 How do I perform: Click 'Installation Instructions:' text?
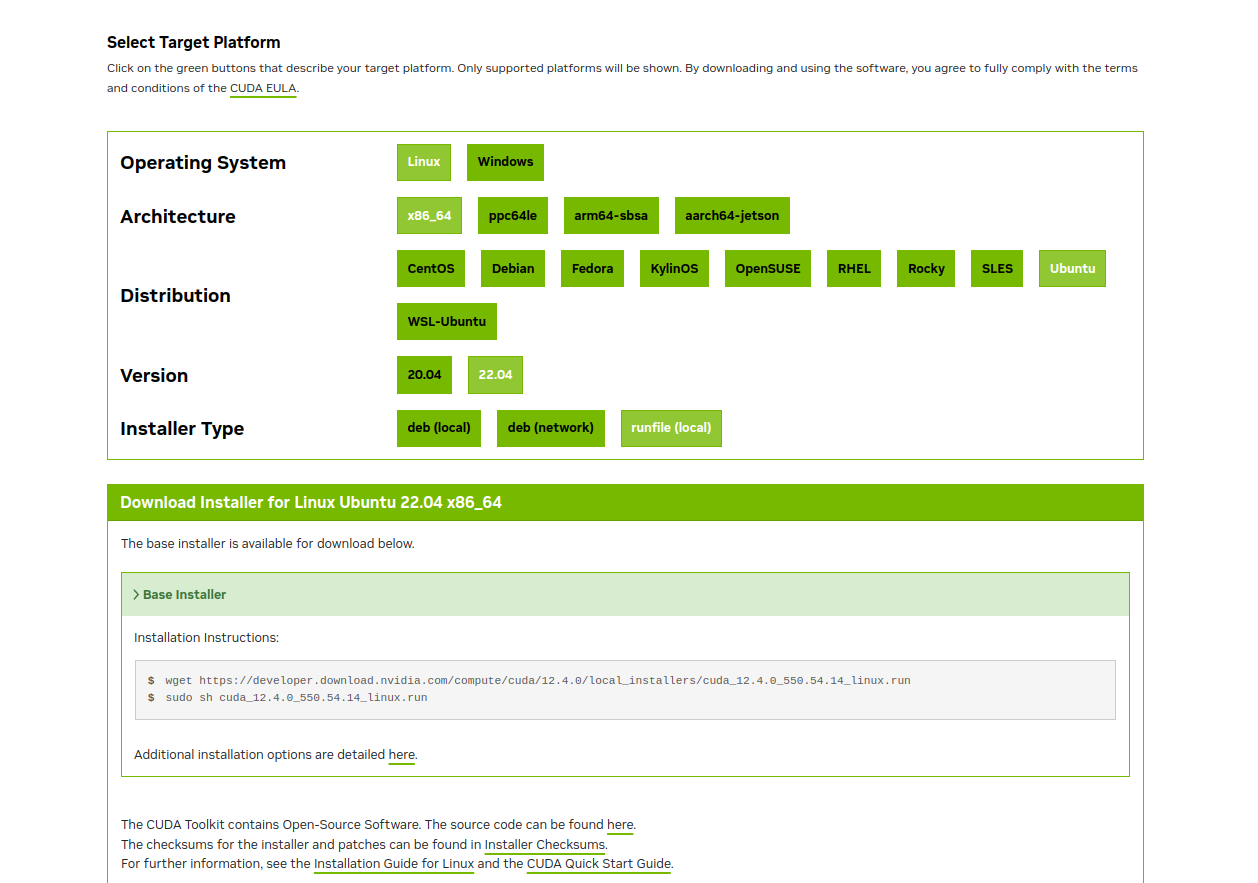(x=207, y=637)
